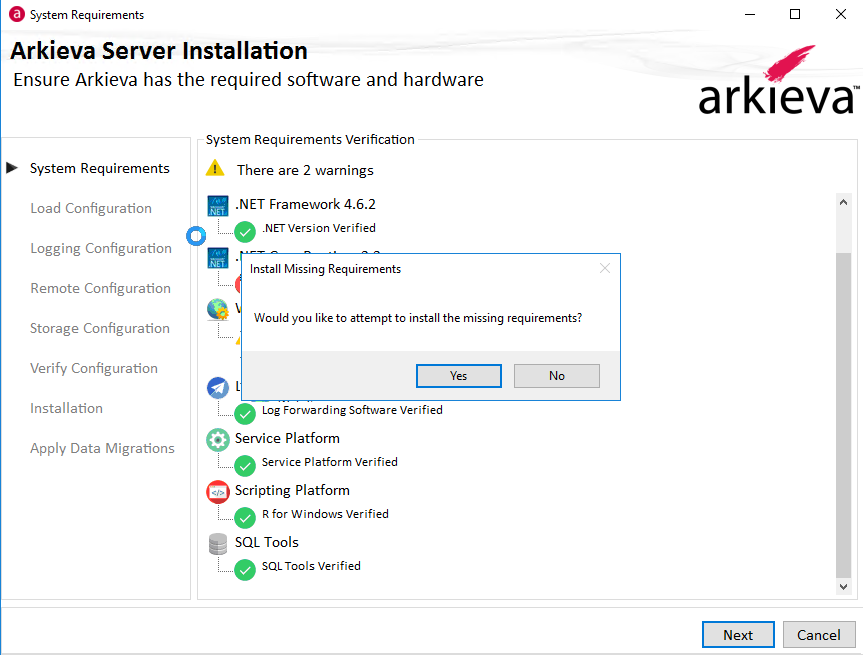Click 'Log Forwarding Software Verified' text
This screenshot has width=863, height=655.
(352, 410)
